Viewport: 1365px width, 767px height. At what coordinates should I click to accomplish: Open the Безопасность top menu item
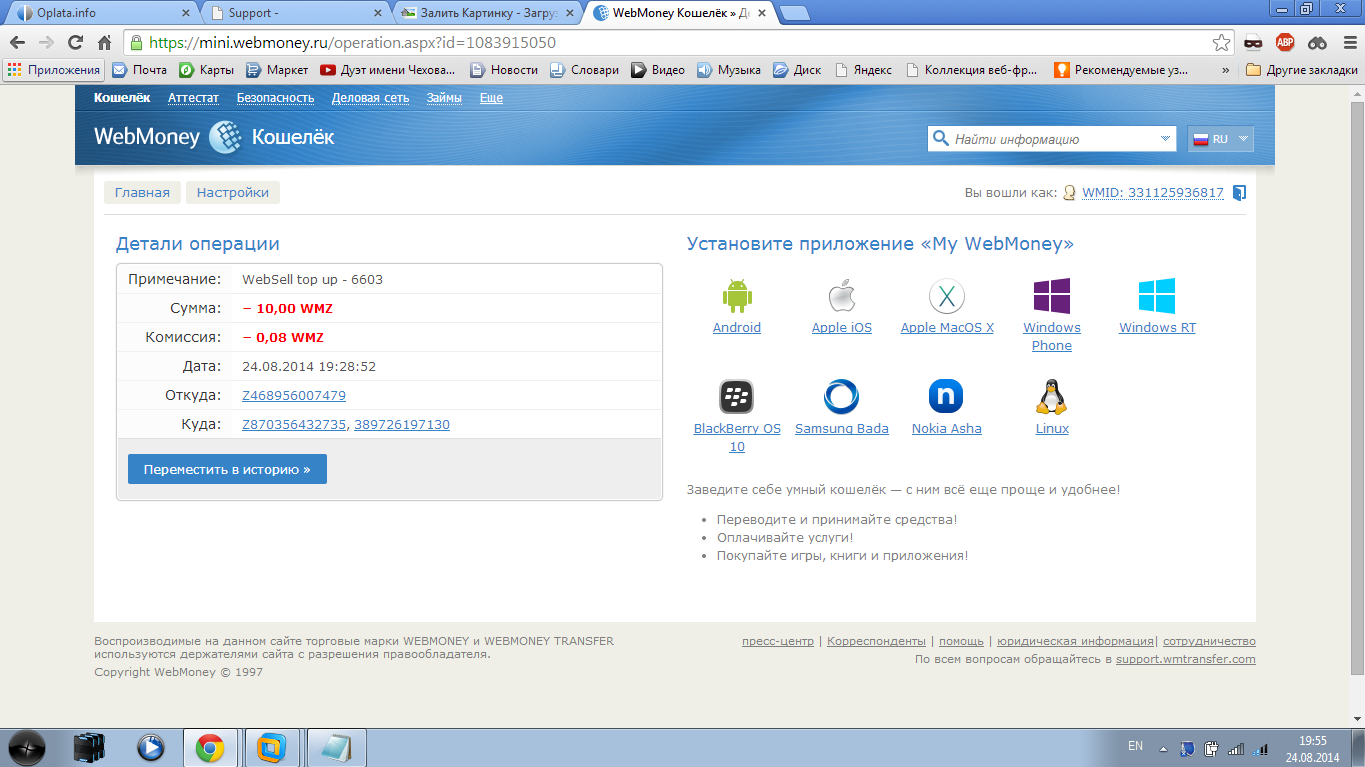(x=275, y=98)
